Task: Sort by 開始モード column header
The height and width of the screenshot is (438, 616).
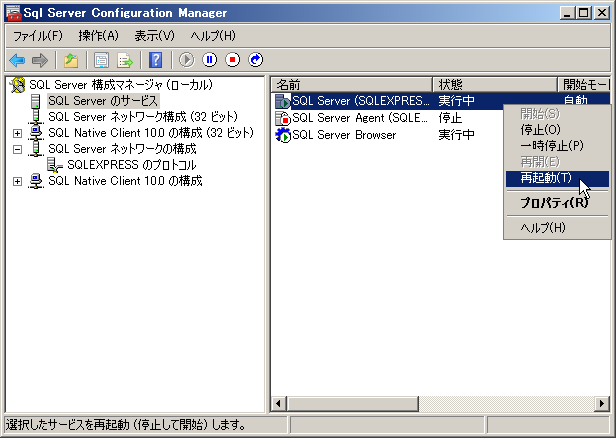Action: [x=584, y=84]
